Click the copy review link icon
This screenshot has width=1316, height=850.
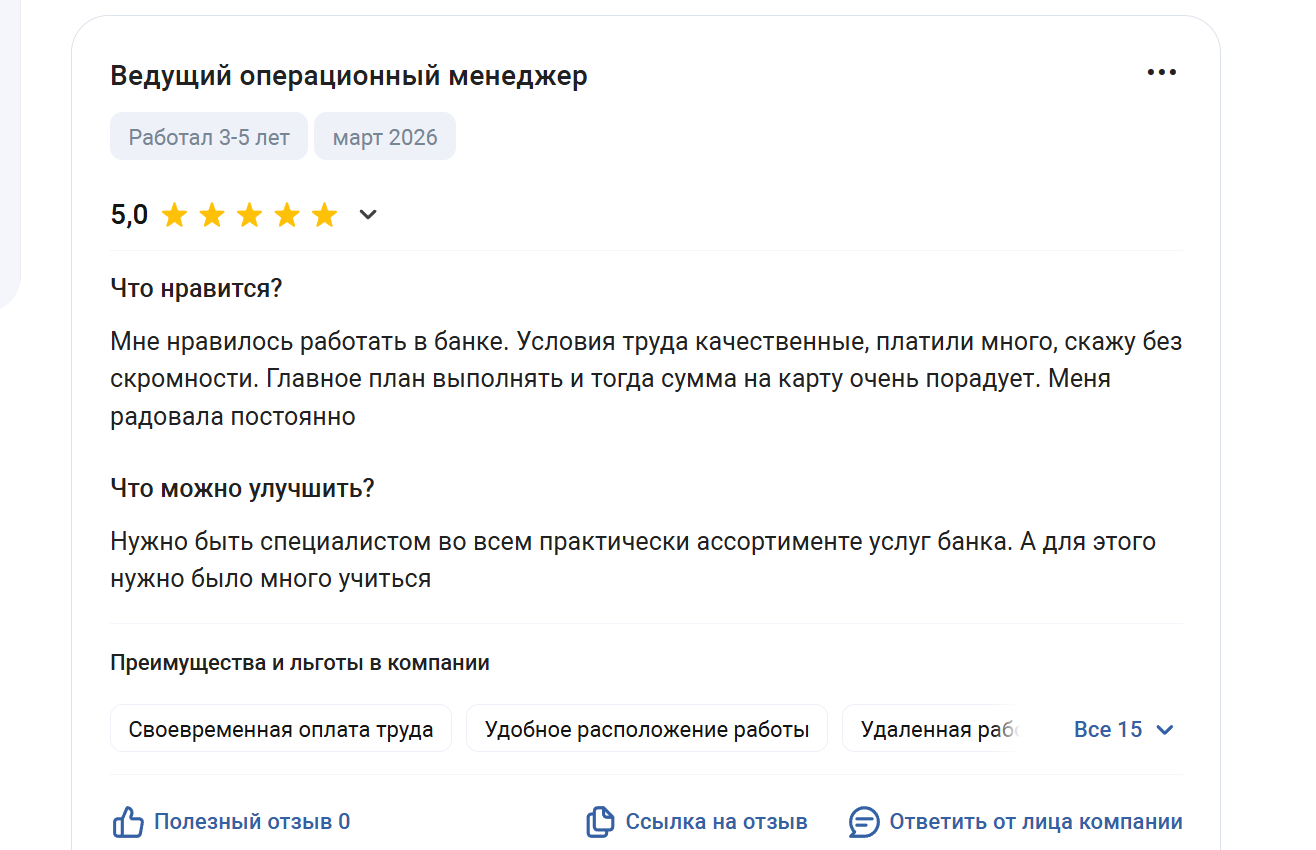(x=599, y=822)
